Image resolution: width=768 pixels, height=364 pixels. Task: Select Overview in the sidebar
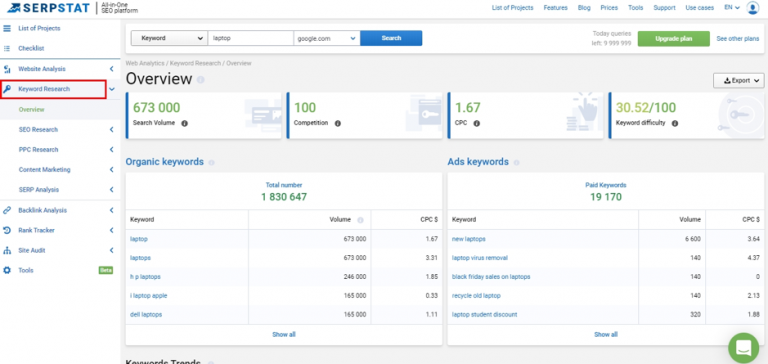tap(31, 110)
